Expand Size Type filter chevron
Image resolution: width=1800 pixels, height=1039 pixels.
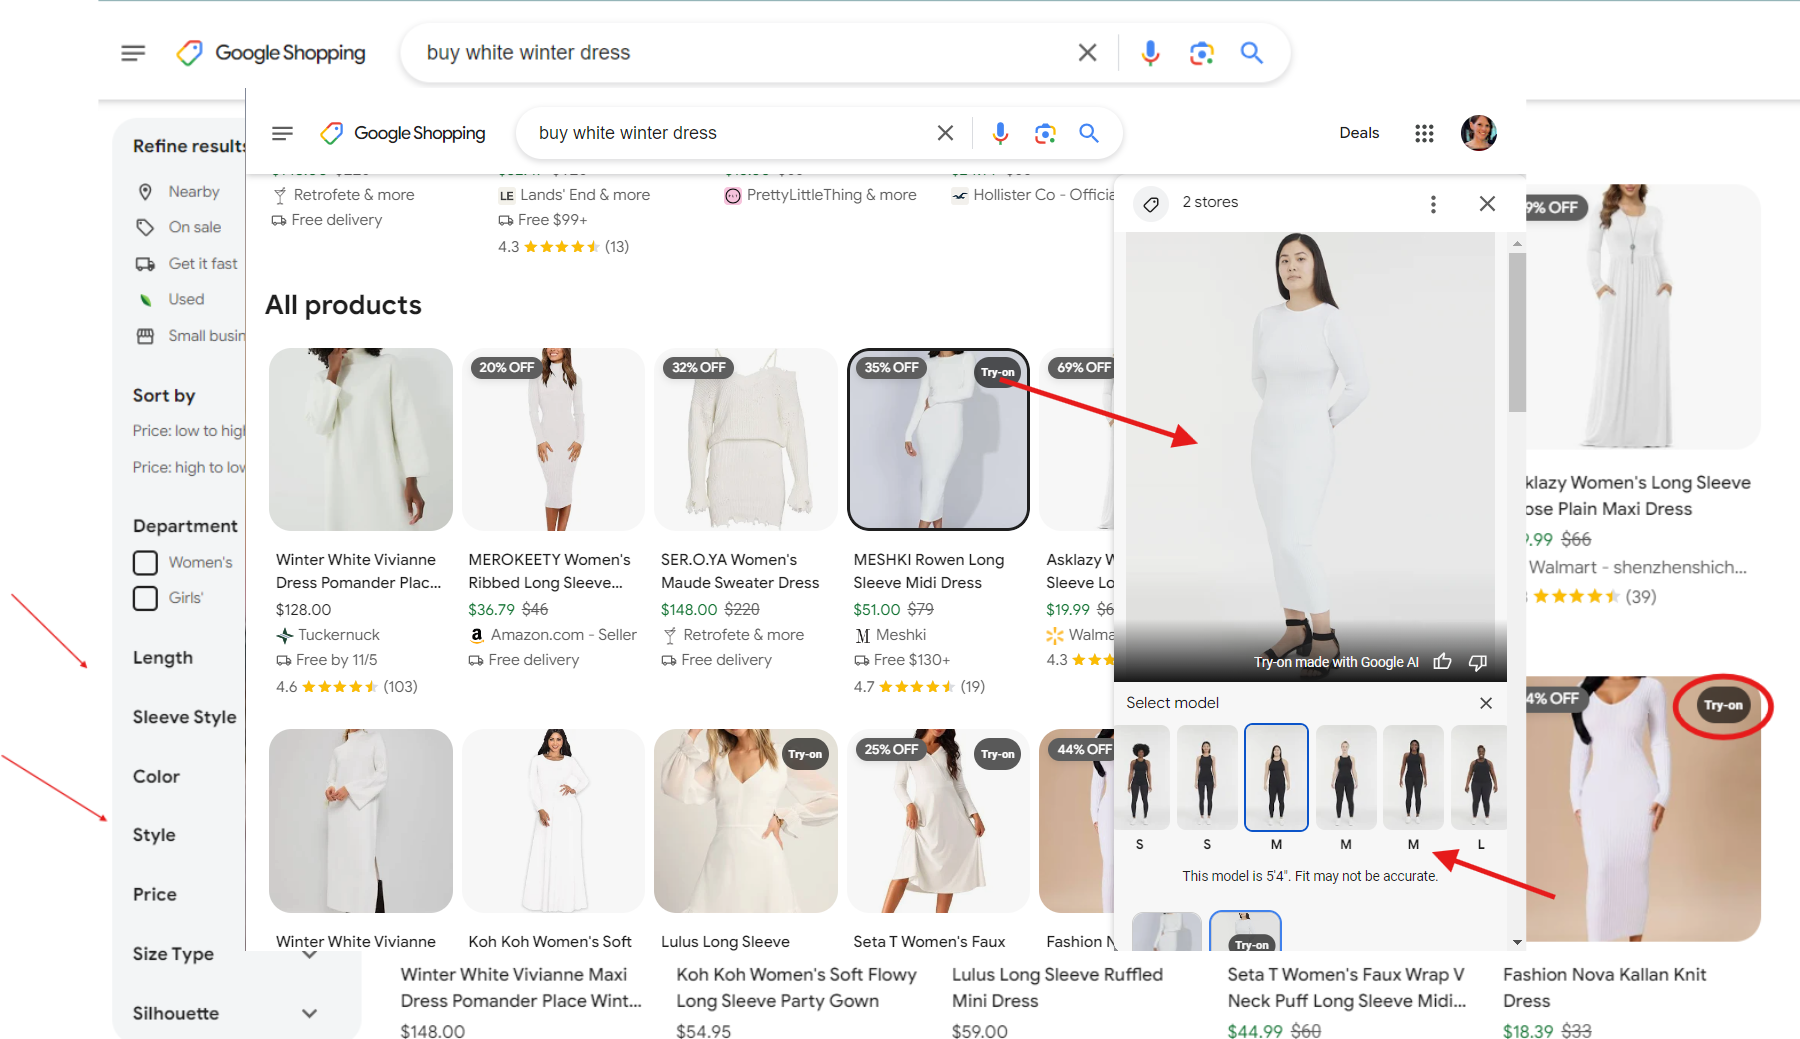310,955
